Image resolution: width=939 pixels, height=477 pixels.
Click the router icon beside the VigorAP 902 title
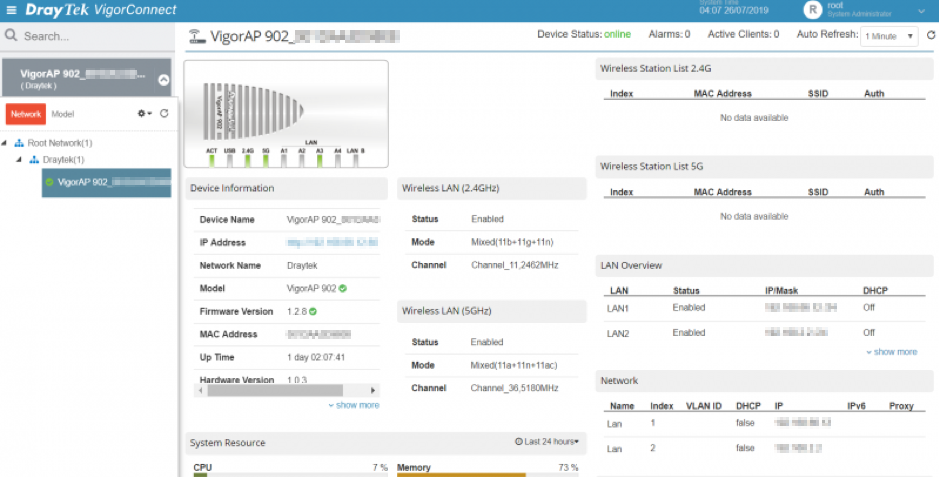197,36
